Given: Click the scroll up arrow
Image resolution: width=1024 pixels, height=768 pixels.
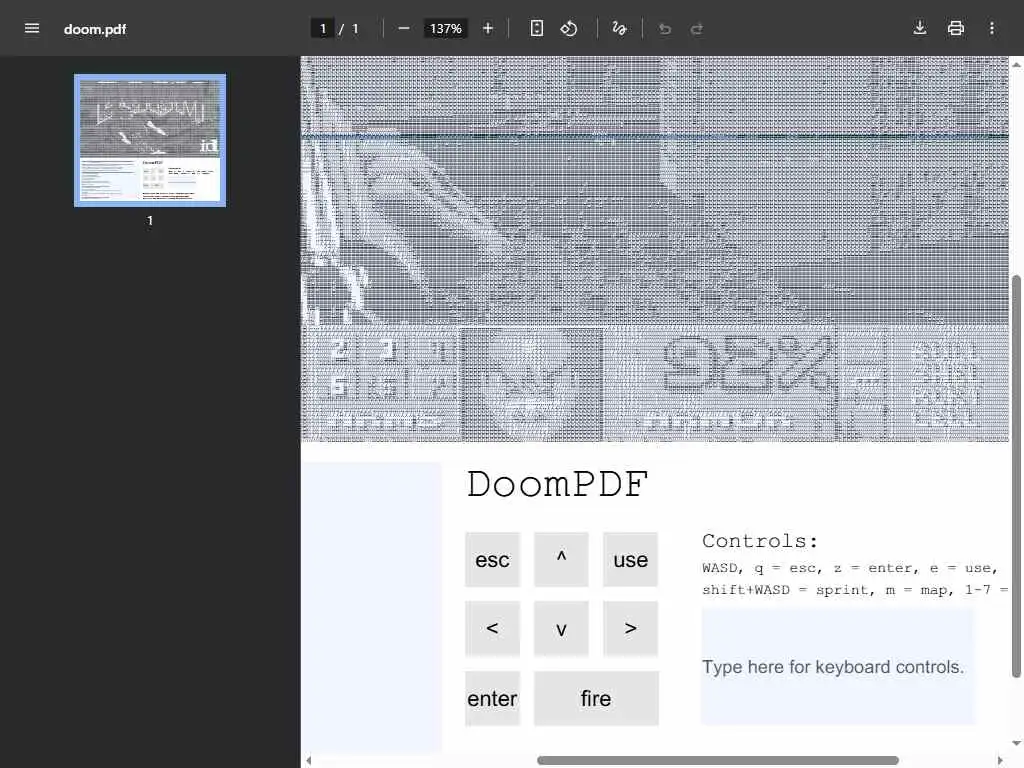Looking at the screenshot, I should pos(1016,64).
